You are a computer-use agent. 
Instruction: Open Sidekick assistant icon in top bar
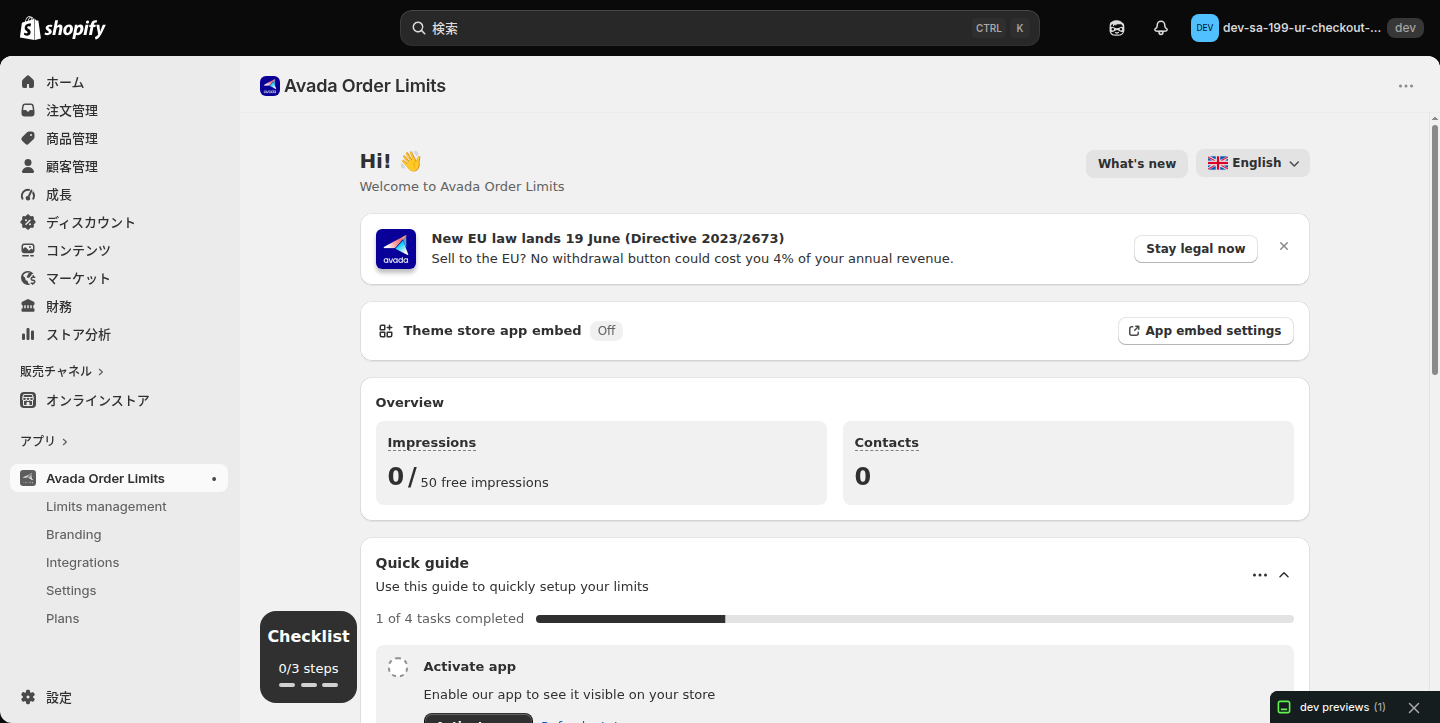tap(1117, 28)
